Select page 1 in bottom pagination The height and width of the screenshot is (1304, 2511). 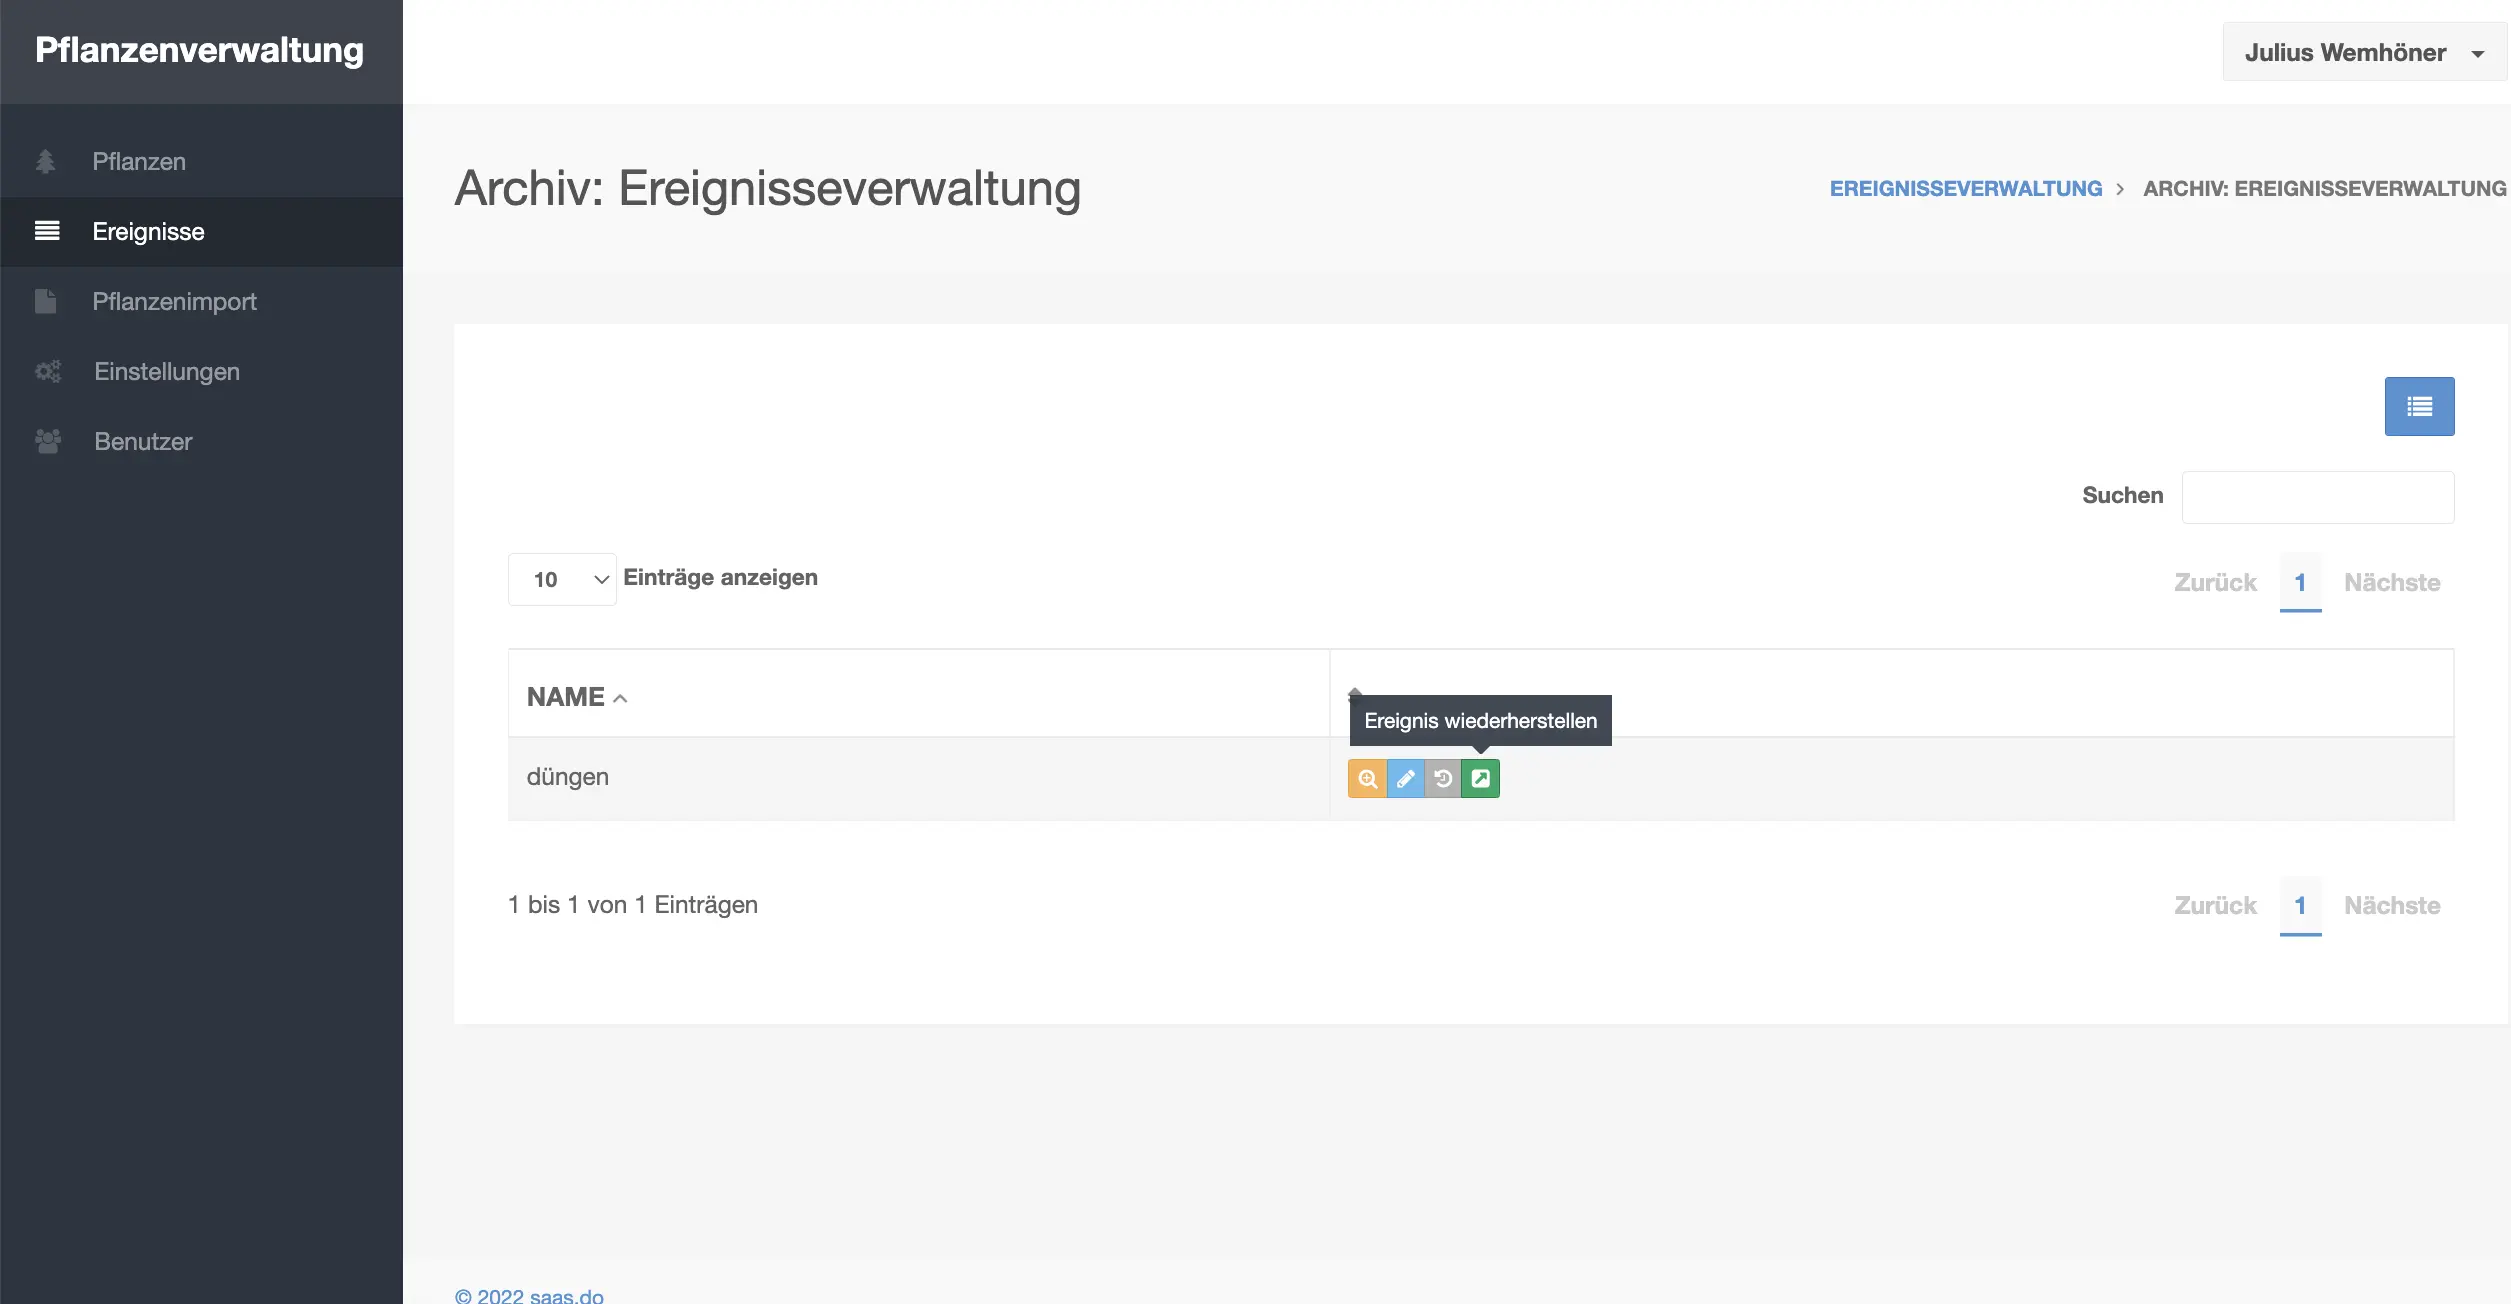[2300, 906]
